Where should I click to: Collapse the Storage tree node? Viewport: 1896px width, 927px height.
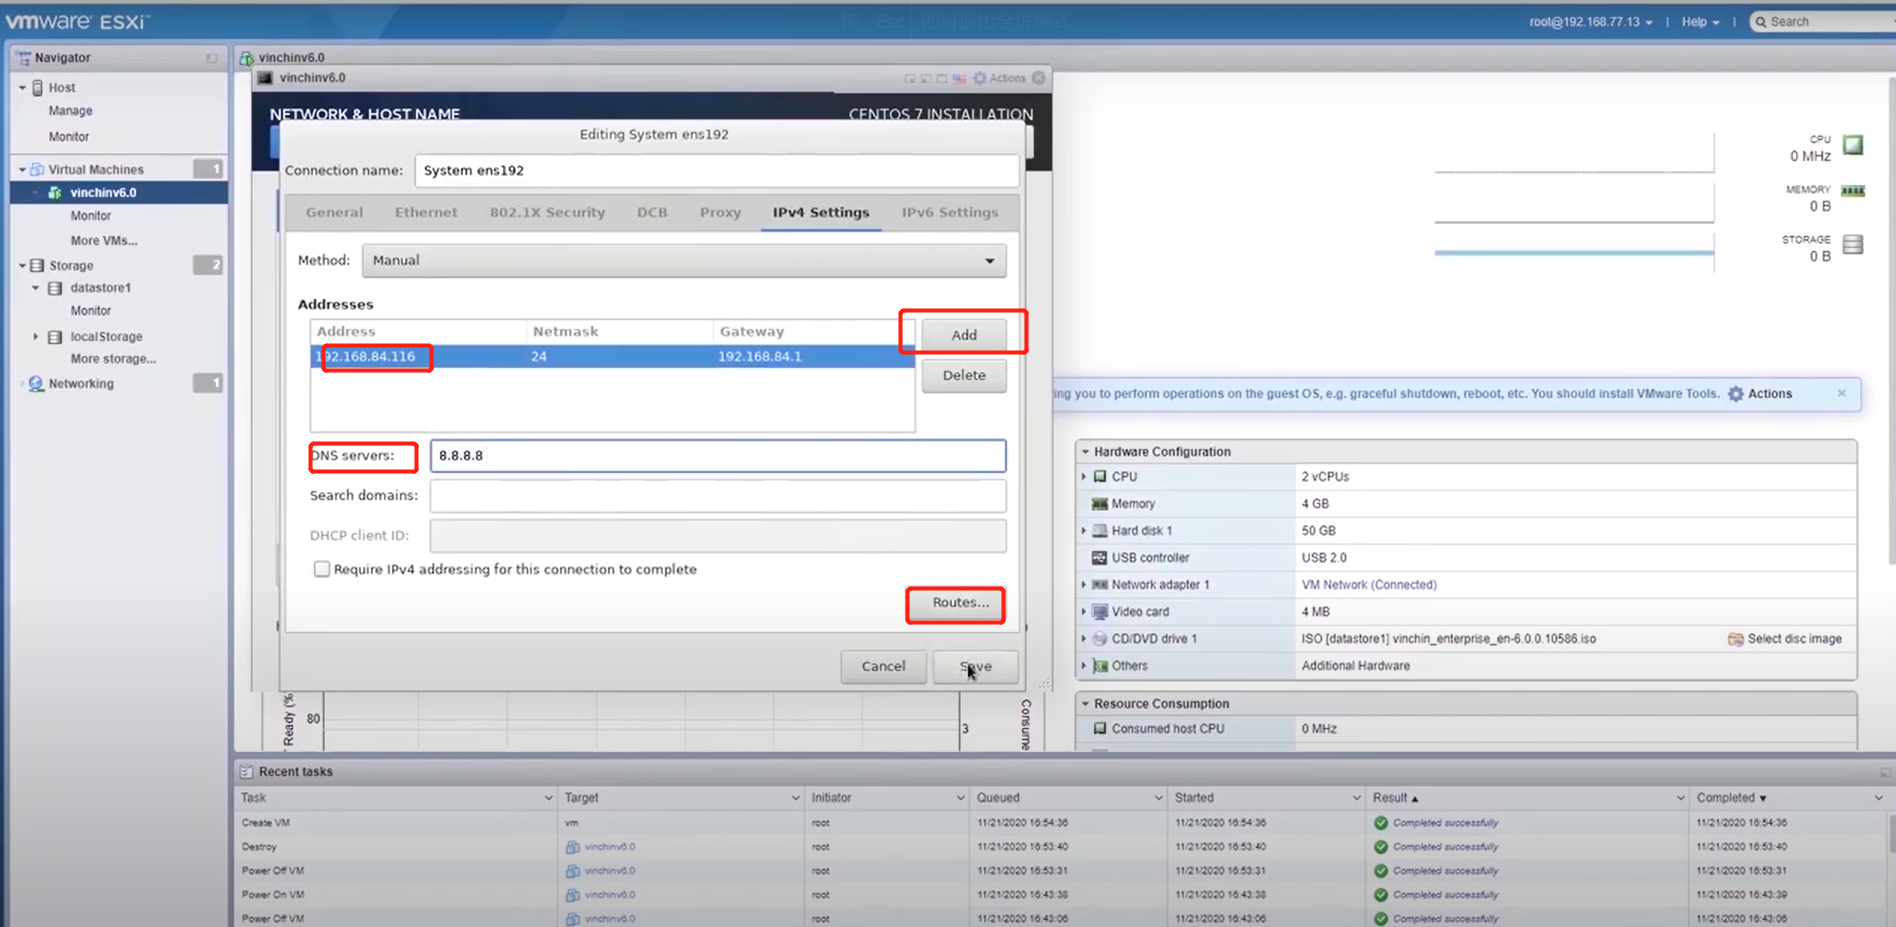(22, 265)
